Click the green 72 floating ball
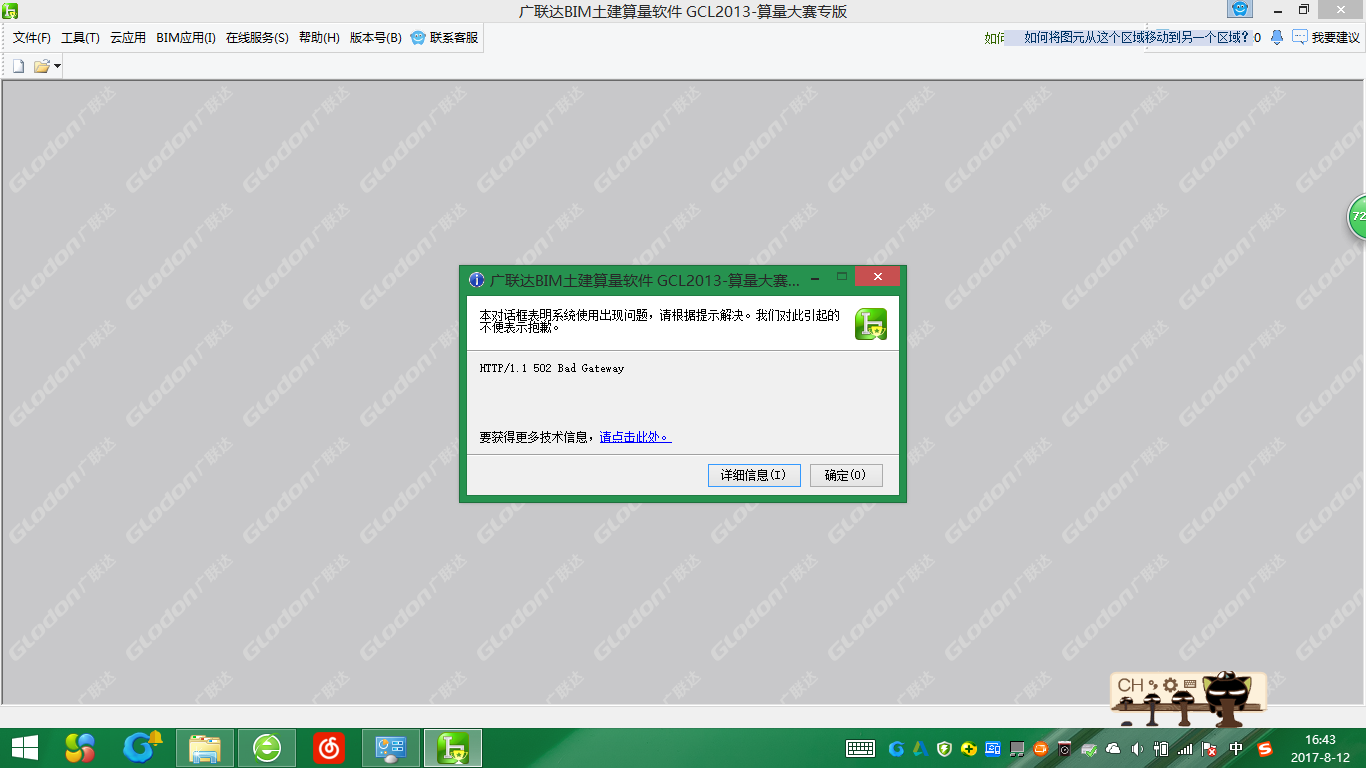Viewport: 1366px width, 768px height. click(1357, 216)
